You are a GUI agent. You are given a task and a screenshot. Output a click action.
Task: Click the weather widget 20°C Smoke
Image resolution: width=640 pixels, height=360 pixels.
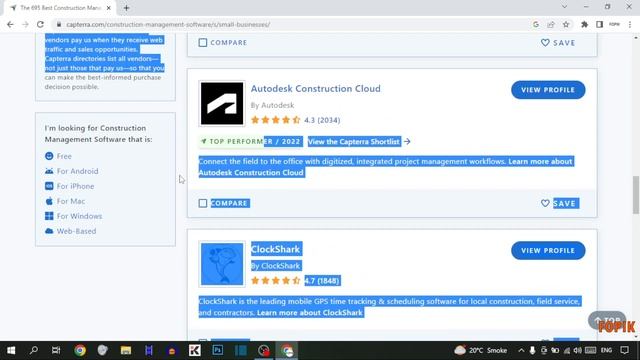pyautogui.click(x=481, y=350)
